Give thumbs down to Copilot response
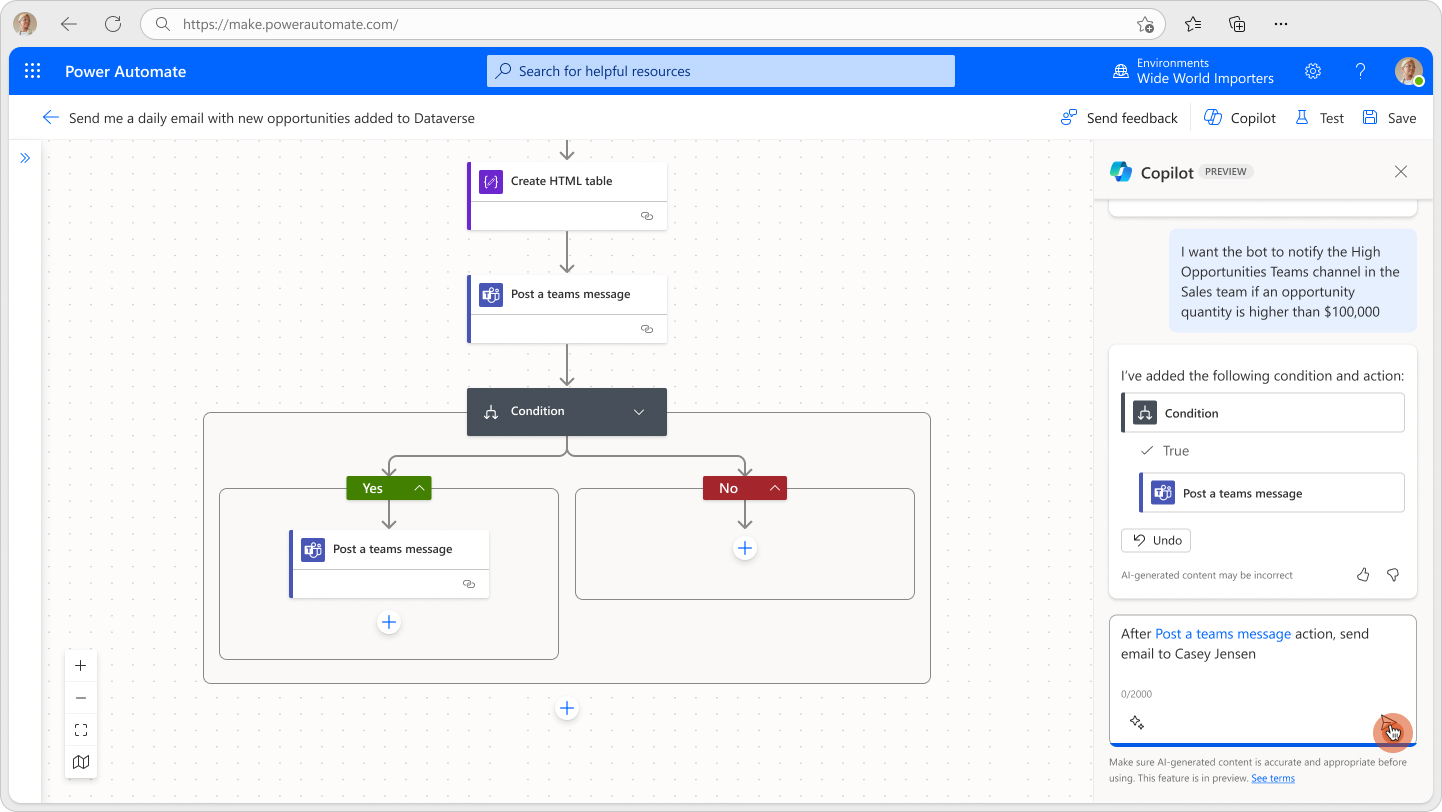The image size is (1442, 812). pyautogui.click(x=1393, y=575)
